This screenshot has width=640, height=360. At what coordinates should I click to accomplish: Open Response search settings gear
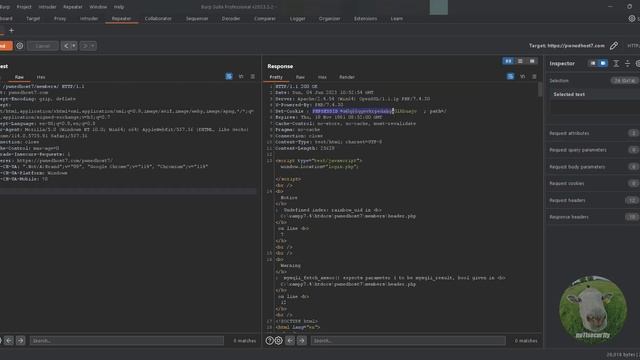pos(278,340)
